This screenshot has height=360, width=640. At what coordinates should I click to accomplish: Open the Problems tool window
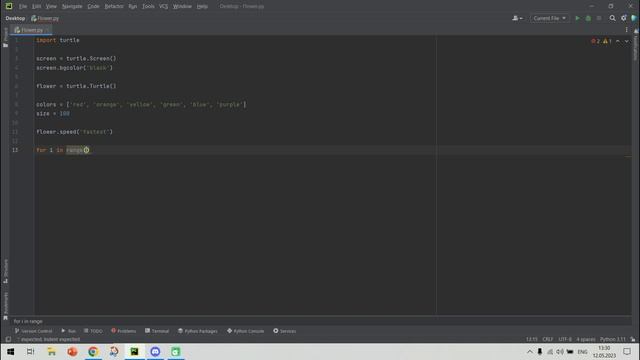[x=123, y=331]
